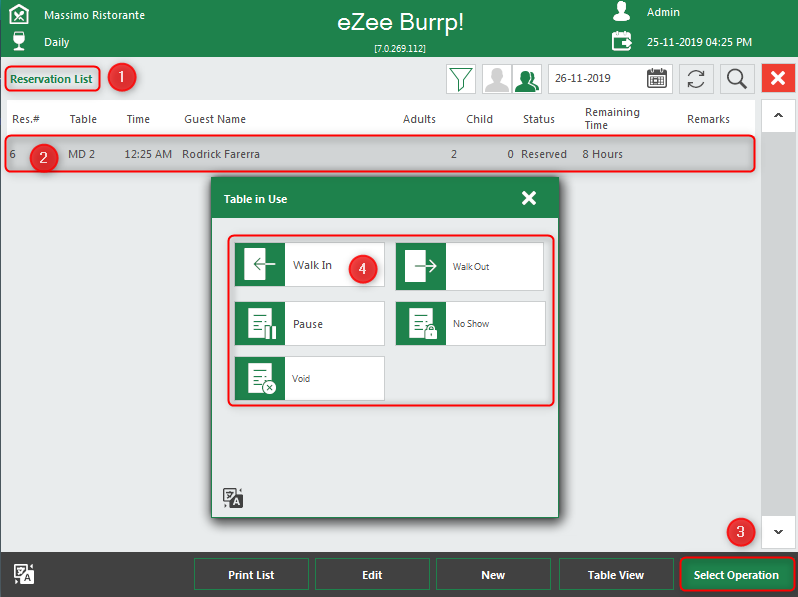Click the Massimo Ristorante restaurant icon
This screenshot has width=798, height=597.
[x=19, y=14]
